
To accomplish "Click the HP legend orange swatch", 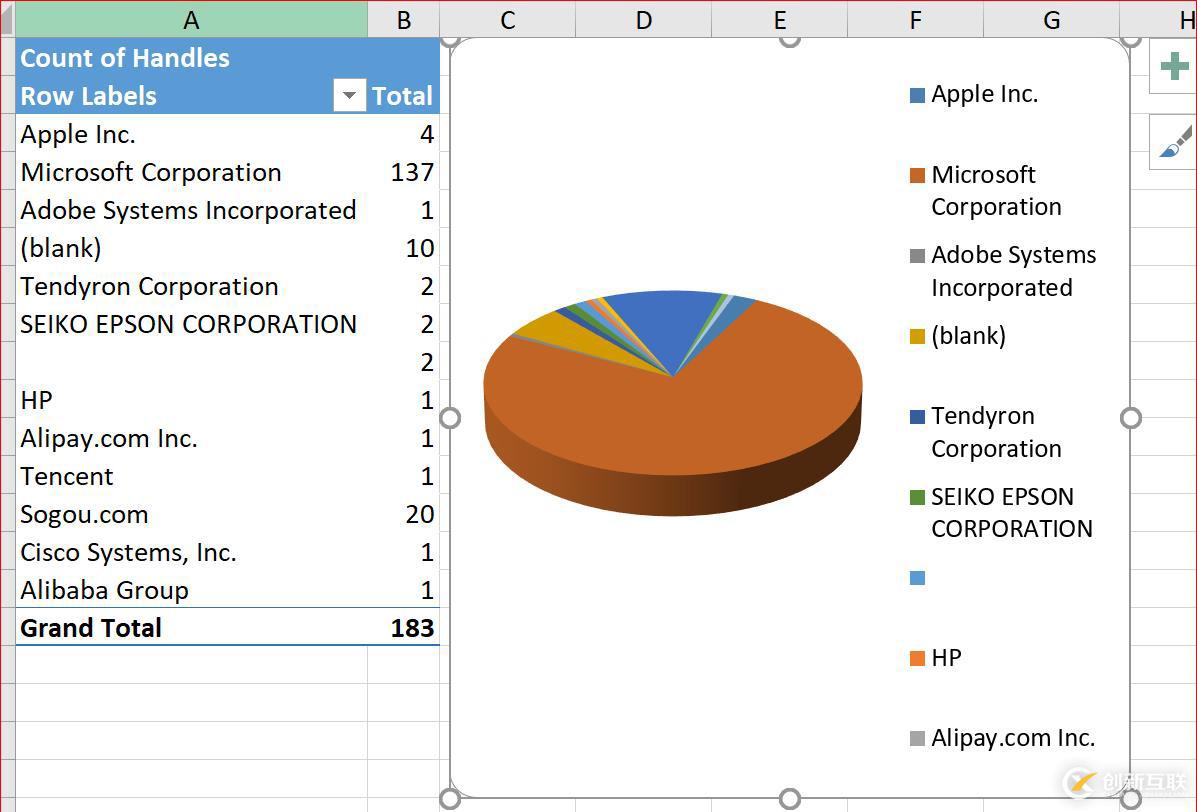I will coord(918,659).
